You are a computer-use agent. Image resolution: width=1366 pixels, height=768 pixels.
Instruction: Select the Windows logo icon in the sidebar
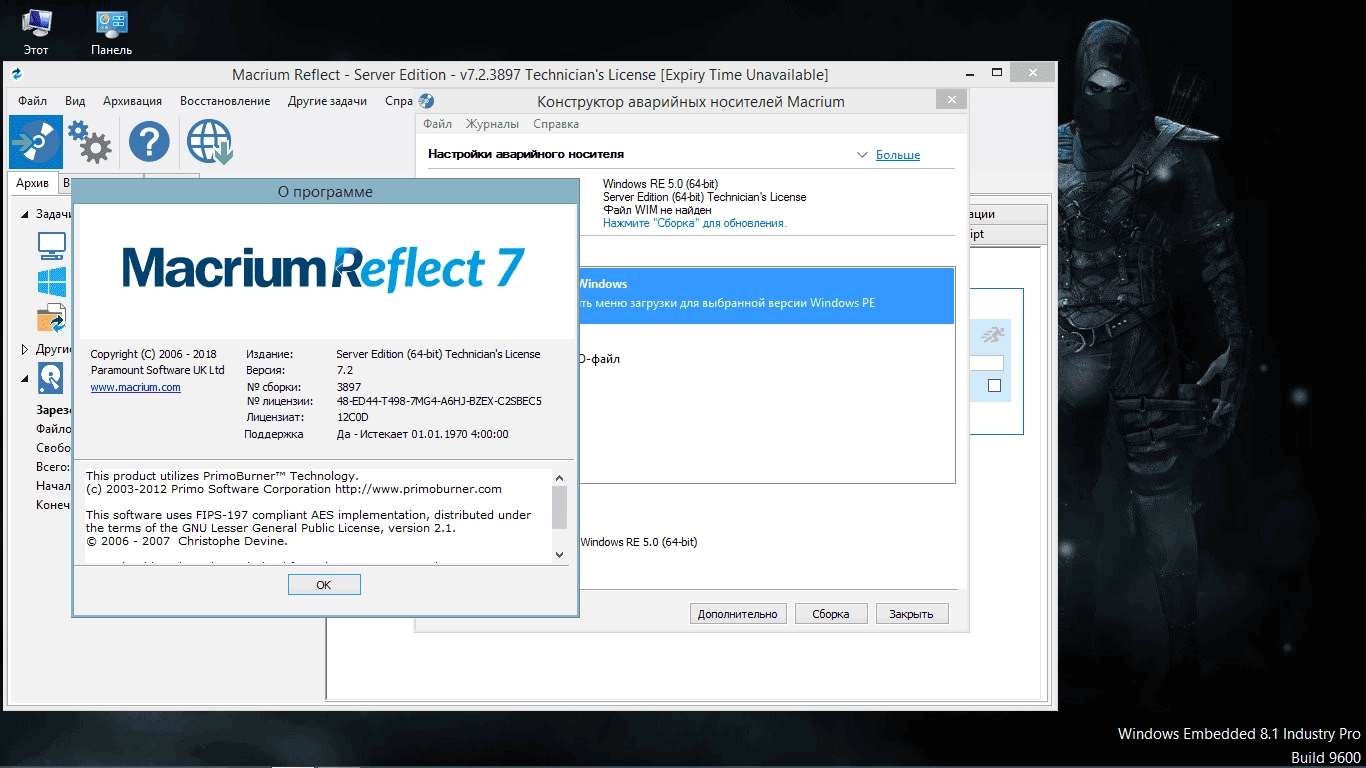tap(52, 282)
